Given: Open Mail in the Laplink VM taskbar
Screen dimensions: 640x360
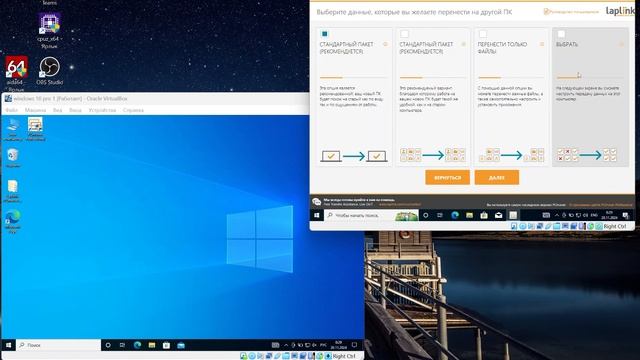Looking at the screenshot, I should pyautogui.click(x=498, y=215).
